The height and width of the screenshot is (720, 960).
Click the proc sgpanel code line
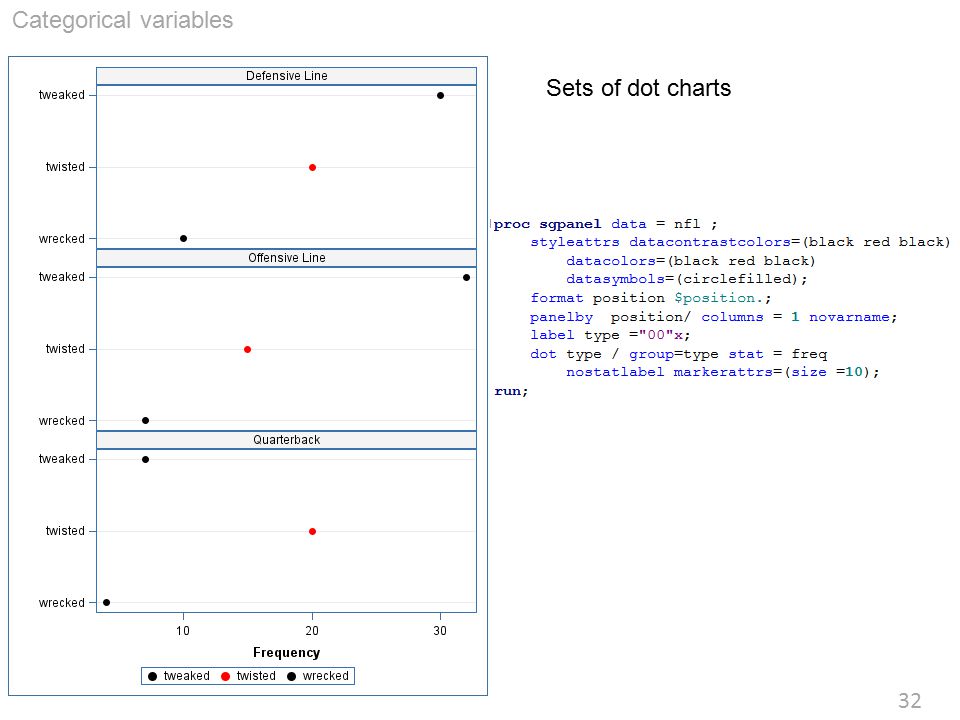pyautogui.click(x=605, y=224)
